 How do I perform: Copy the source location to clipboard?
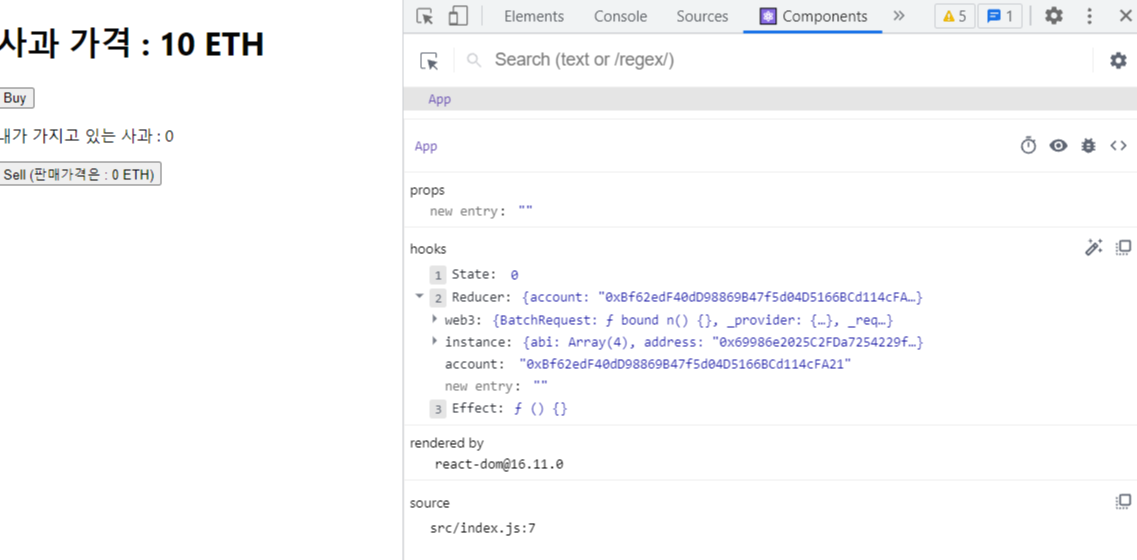tap(1123, 501)
